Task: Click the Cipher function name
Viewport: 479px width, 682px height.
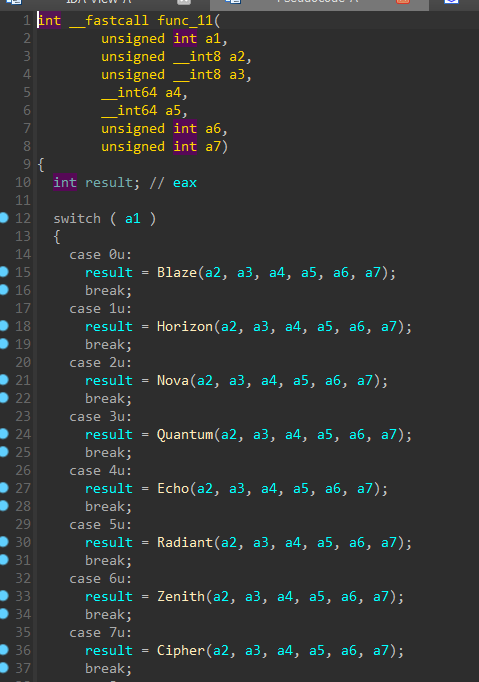Action: coord(181,650)
